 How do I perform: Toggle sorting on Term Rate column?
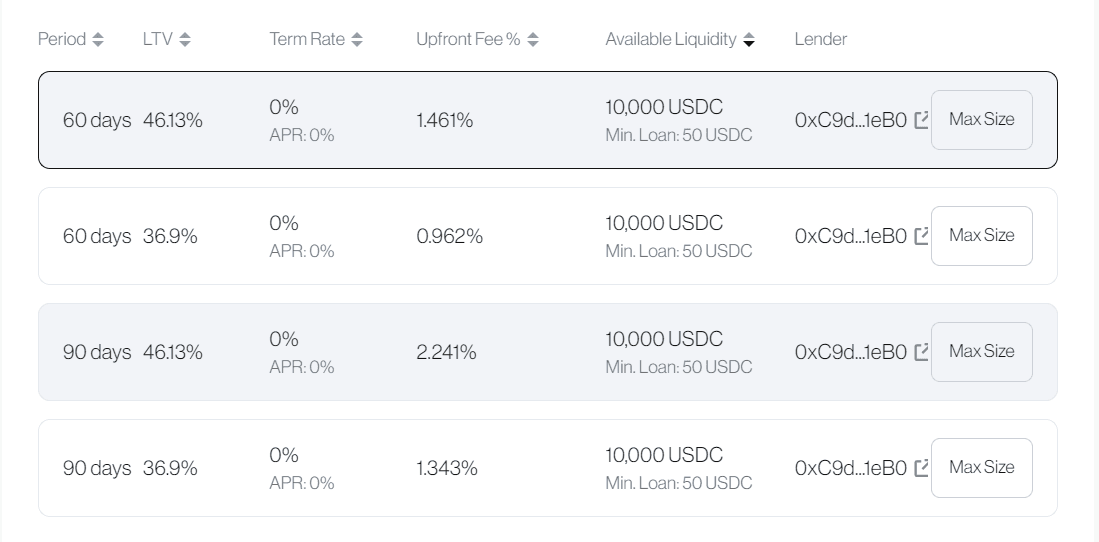coord(357,40)
